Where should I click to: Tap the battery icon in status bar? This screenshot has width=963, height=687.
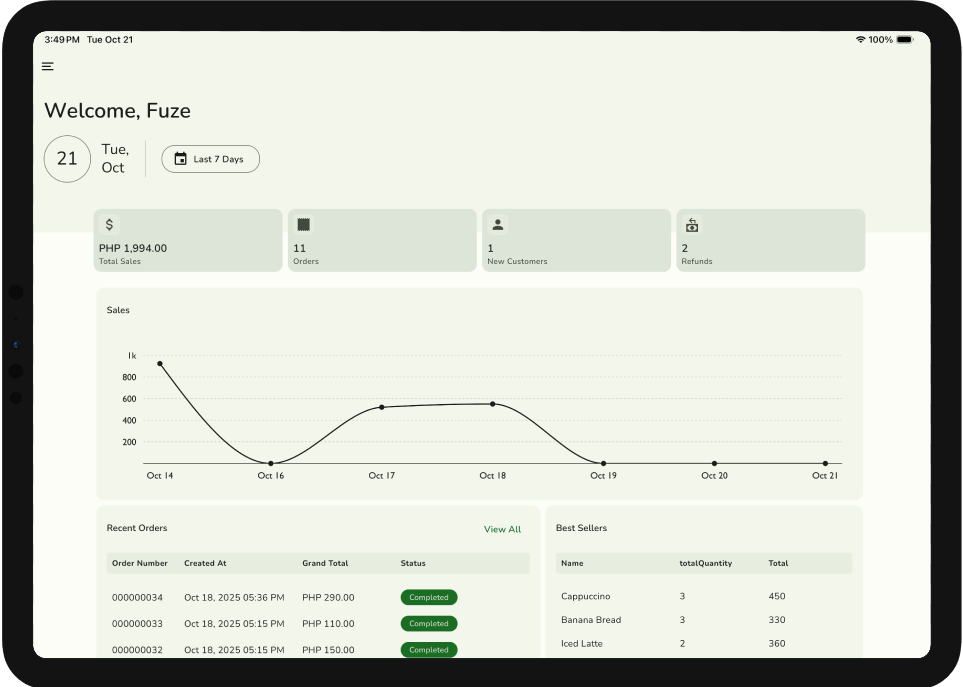coord(904,40)
